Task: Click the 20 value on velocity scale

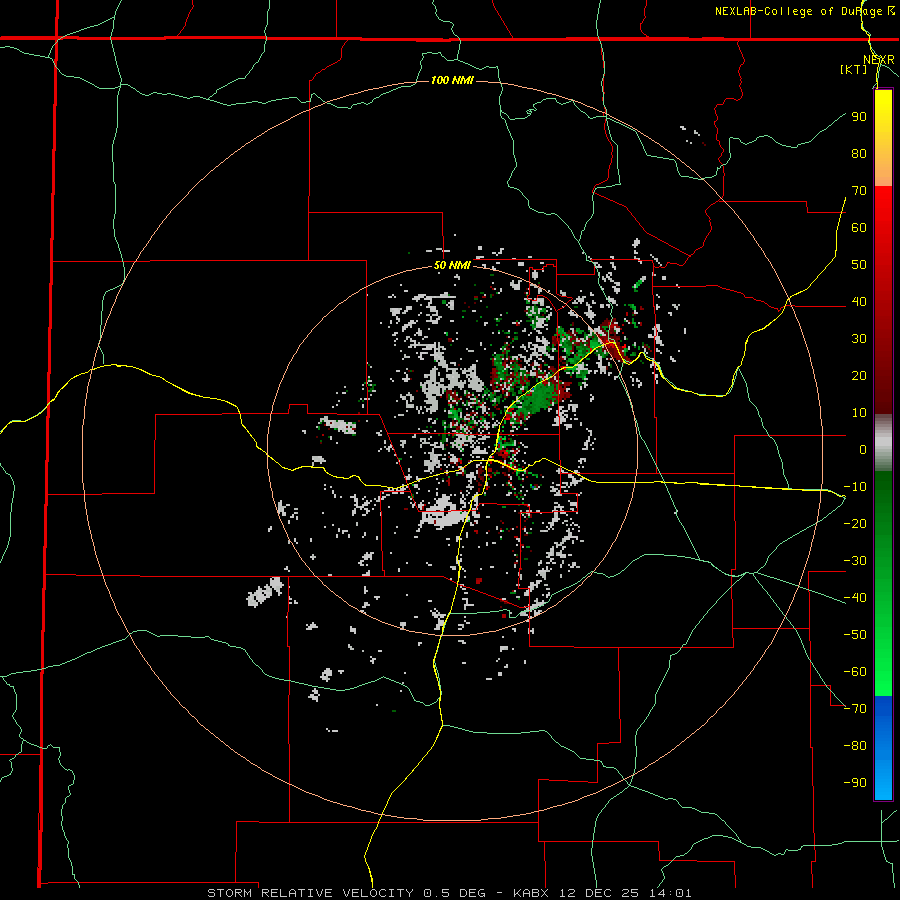Action: (859, 375)
